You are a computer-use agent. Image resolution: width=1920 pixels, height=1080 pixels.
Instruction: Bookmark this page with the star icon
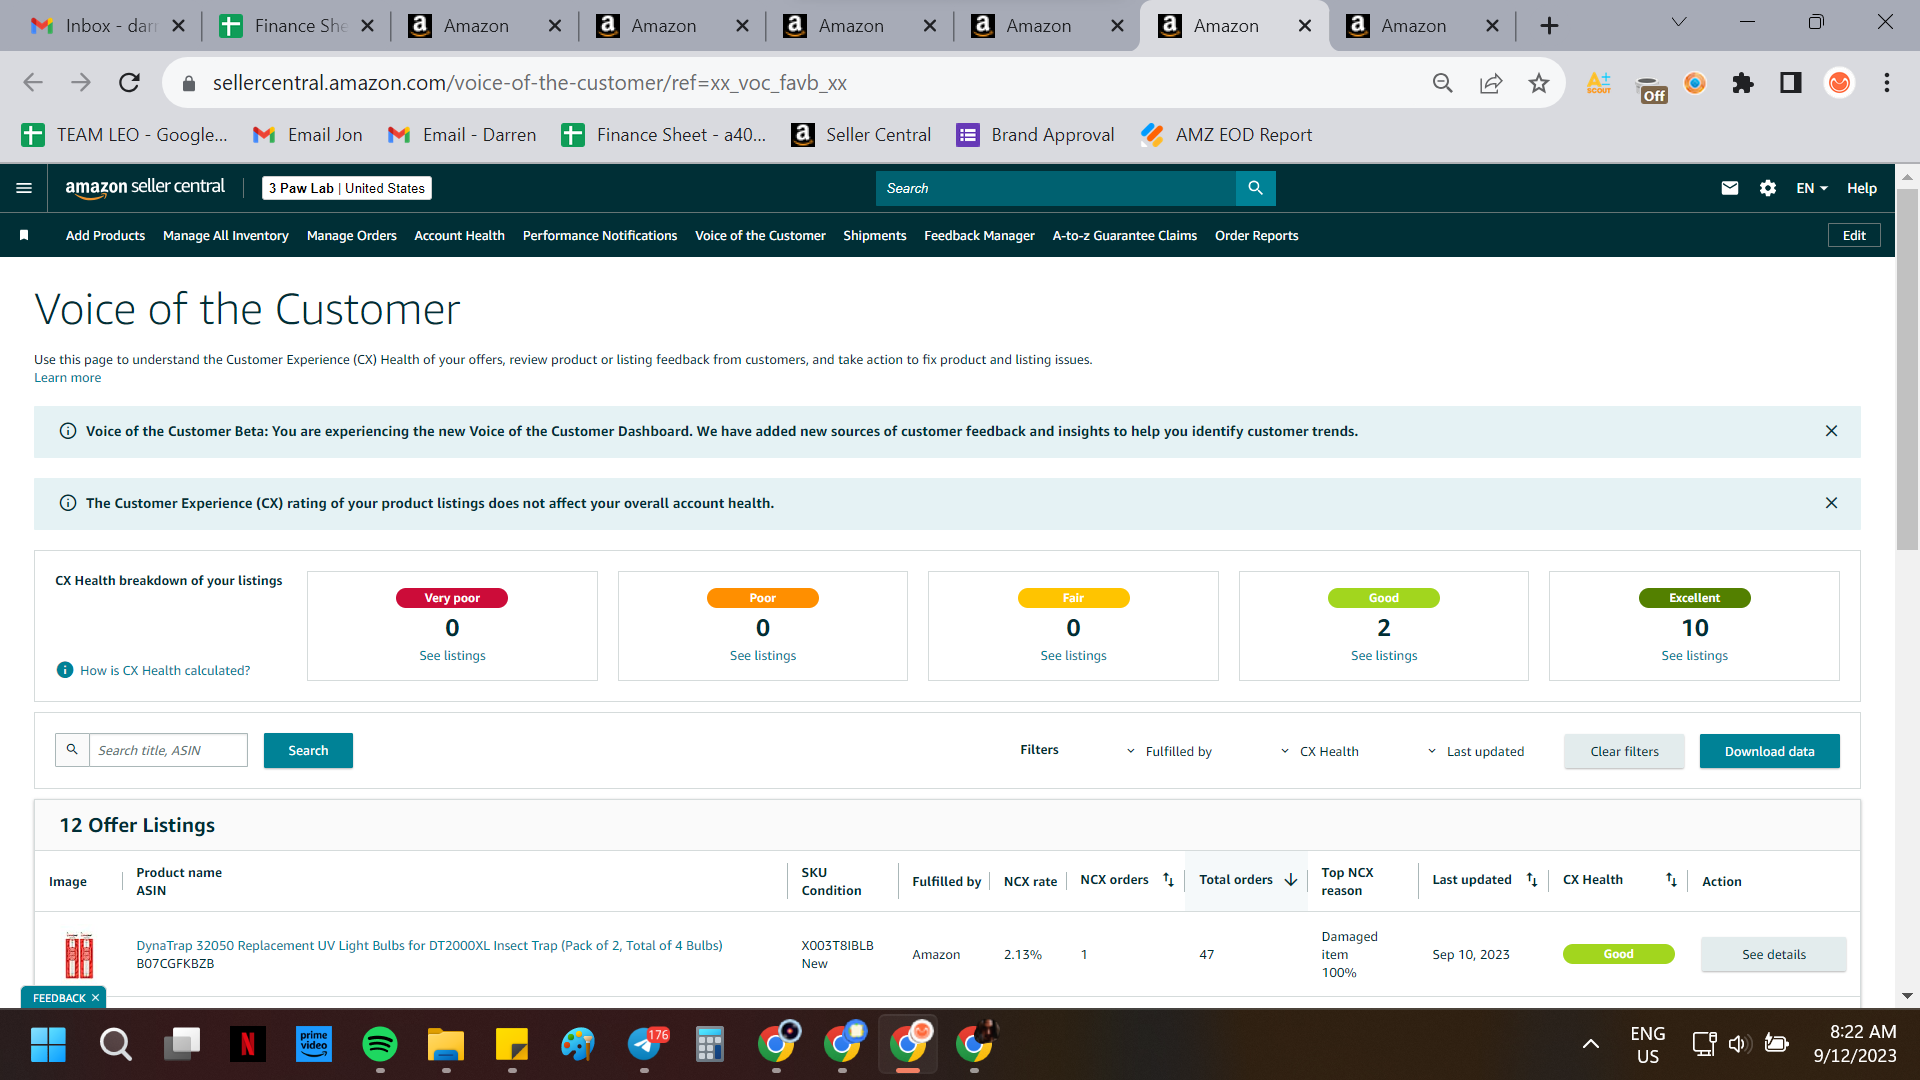tap(1539, 83)
